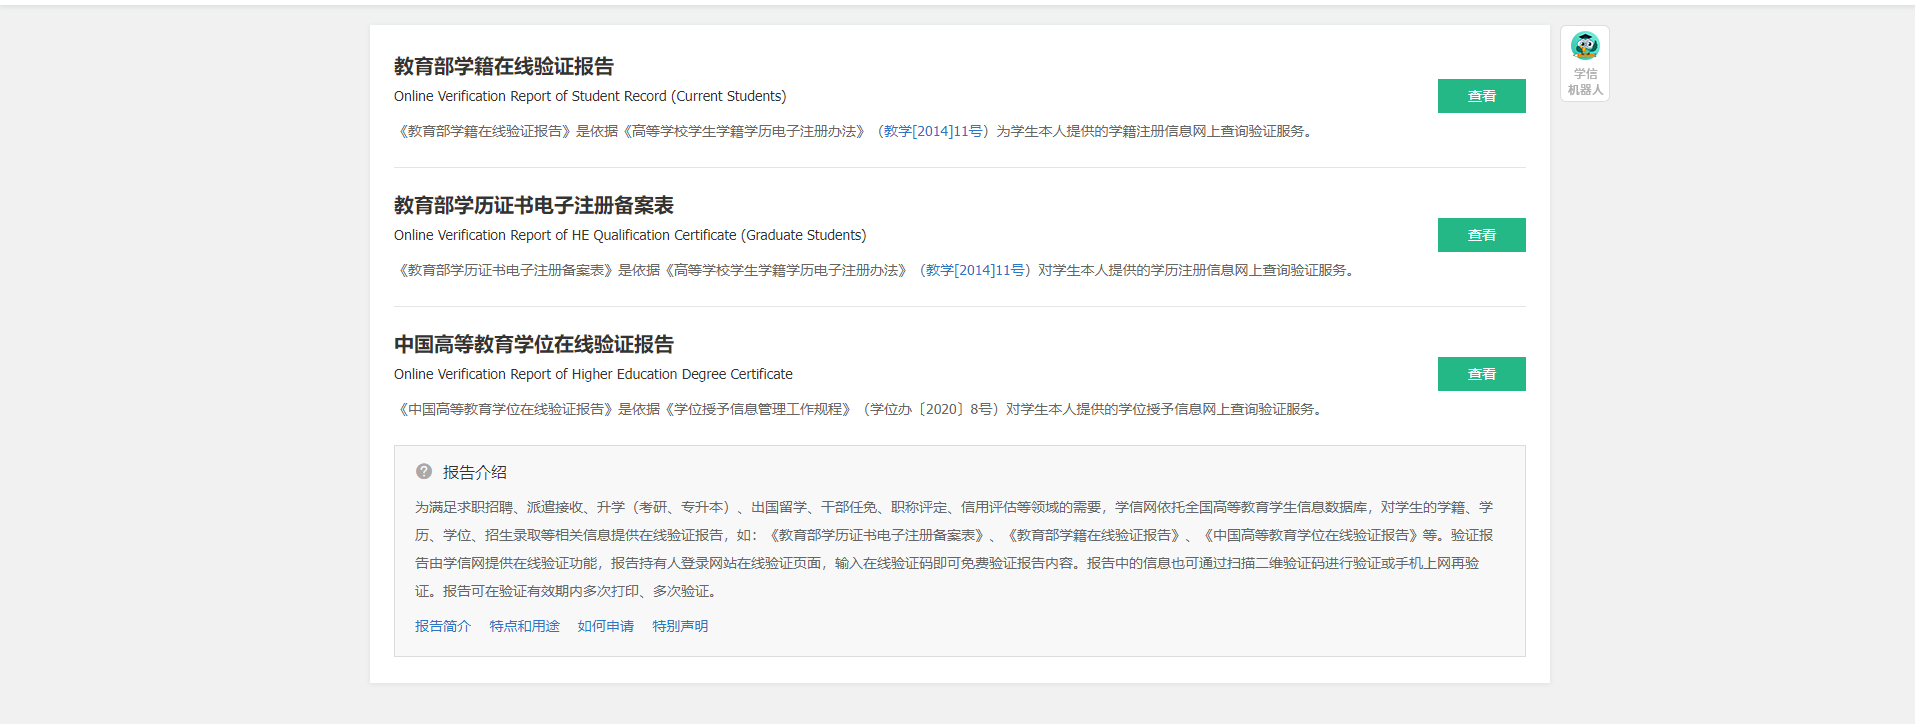Click the Student Record (Current Students) English subtitle
Viewport: 1915px width, 725px height.
point(590,96)
